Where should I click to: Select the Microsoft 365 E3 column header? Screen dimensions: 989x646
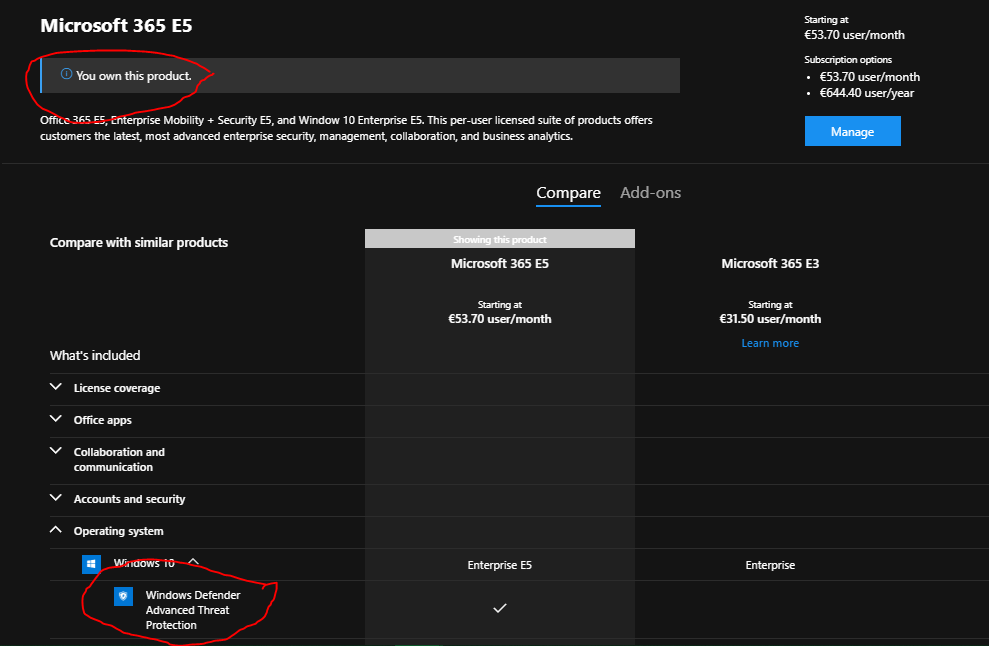pos(770,264)
